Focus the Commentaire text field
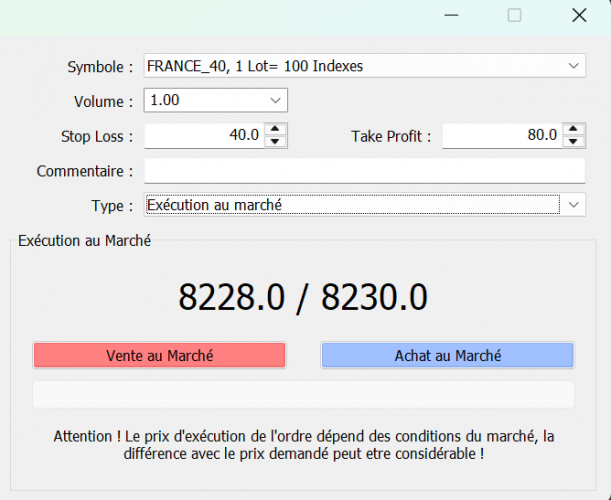611x500 pixels. (364, 171)
